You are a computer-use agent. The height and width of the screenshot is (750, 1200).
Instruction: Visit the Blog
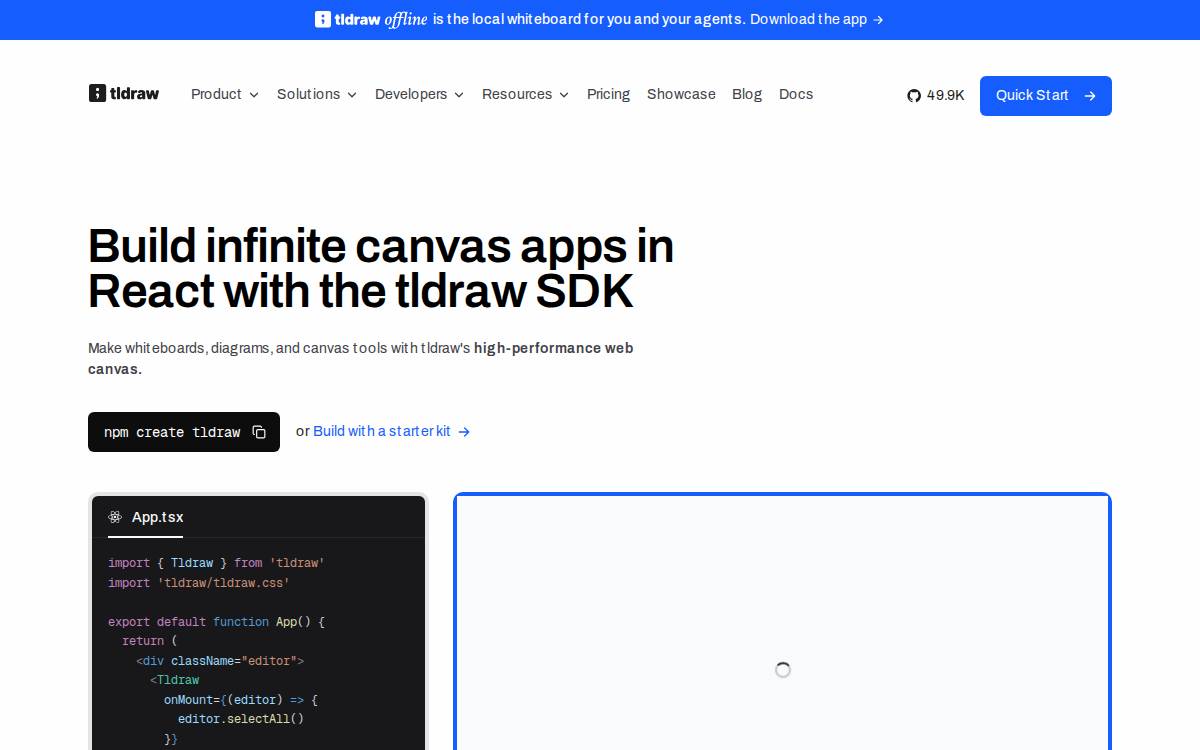(x=747, y=94)
